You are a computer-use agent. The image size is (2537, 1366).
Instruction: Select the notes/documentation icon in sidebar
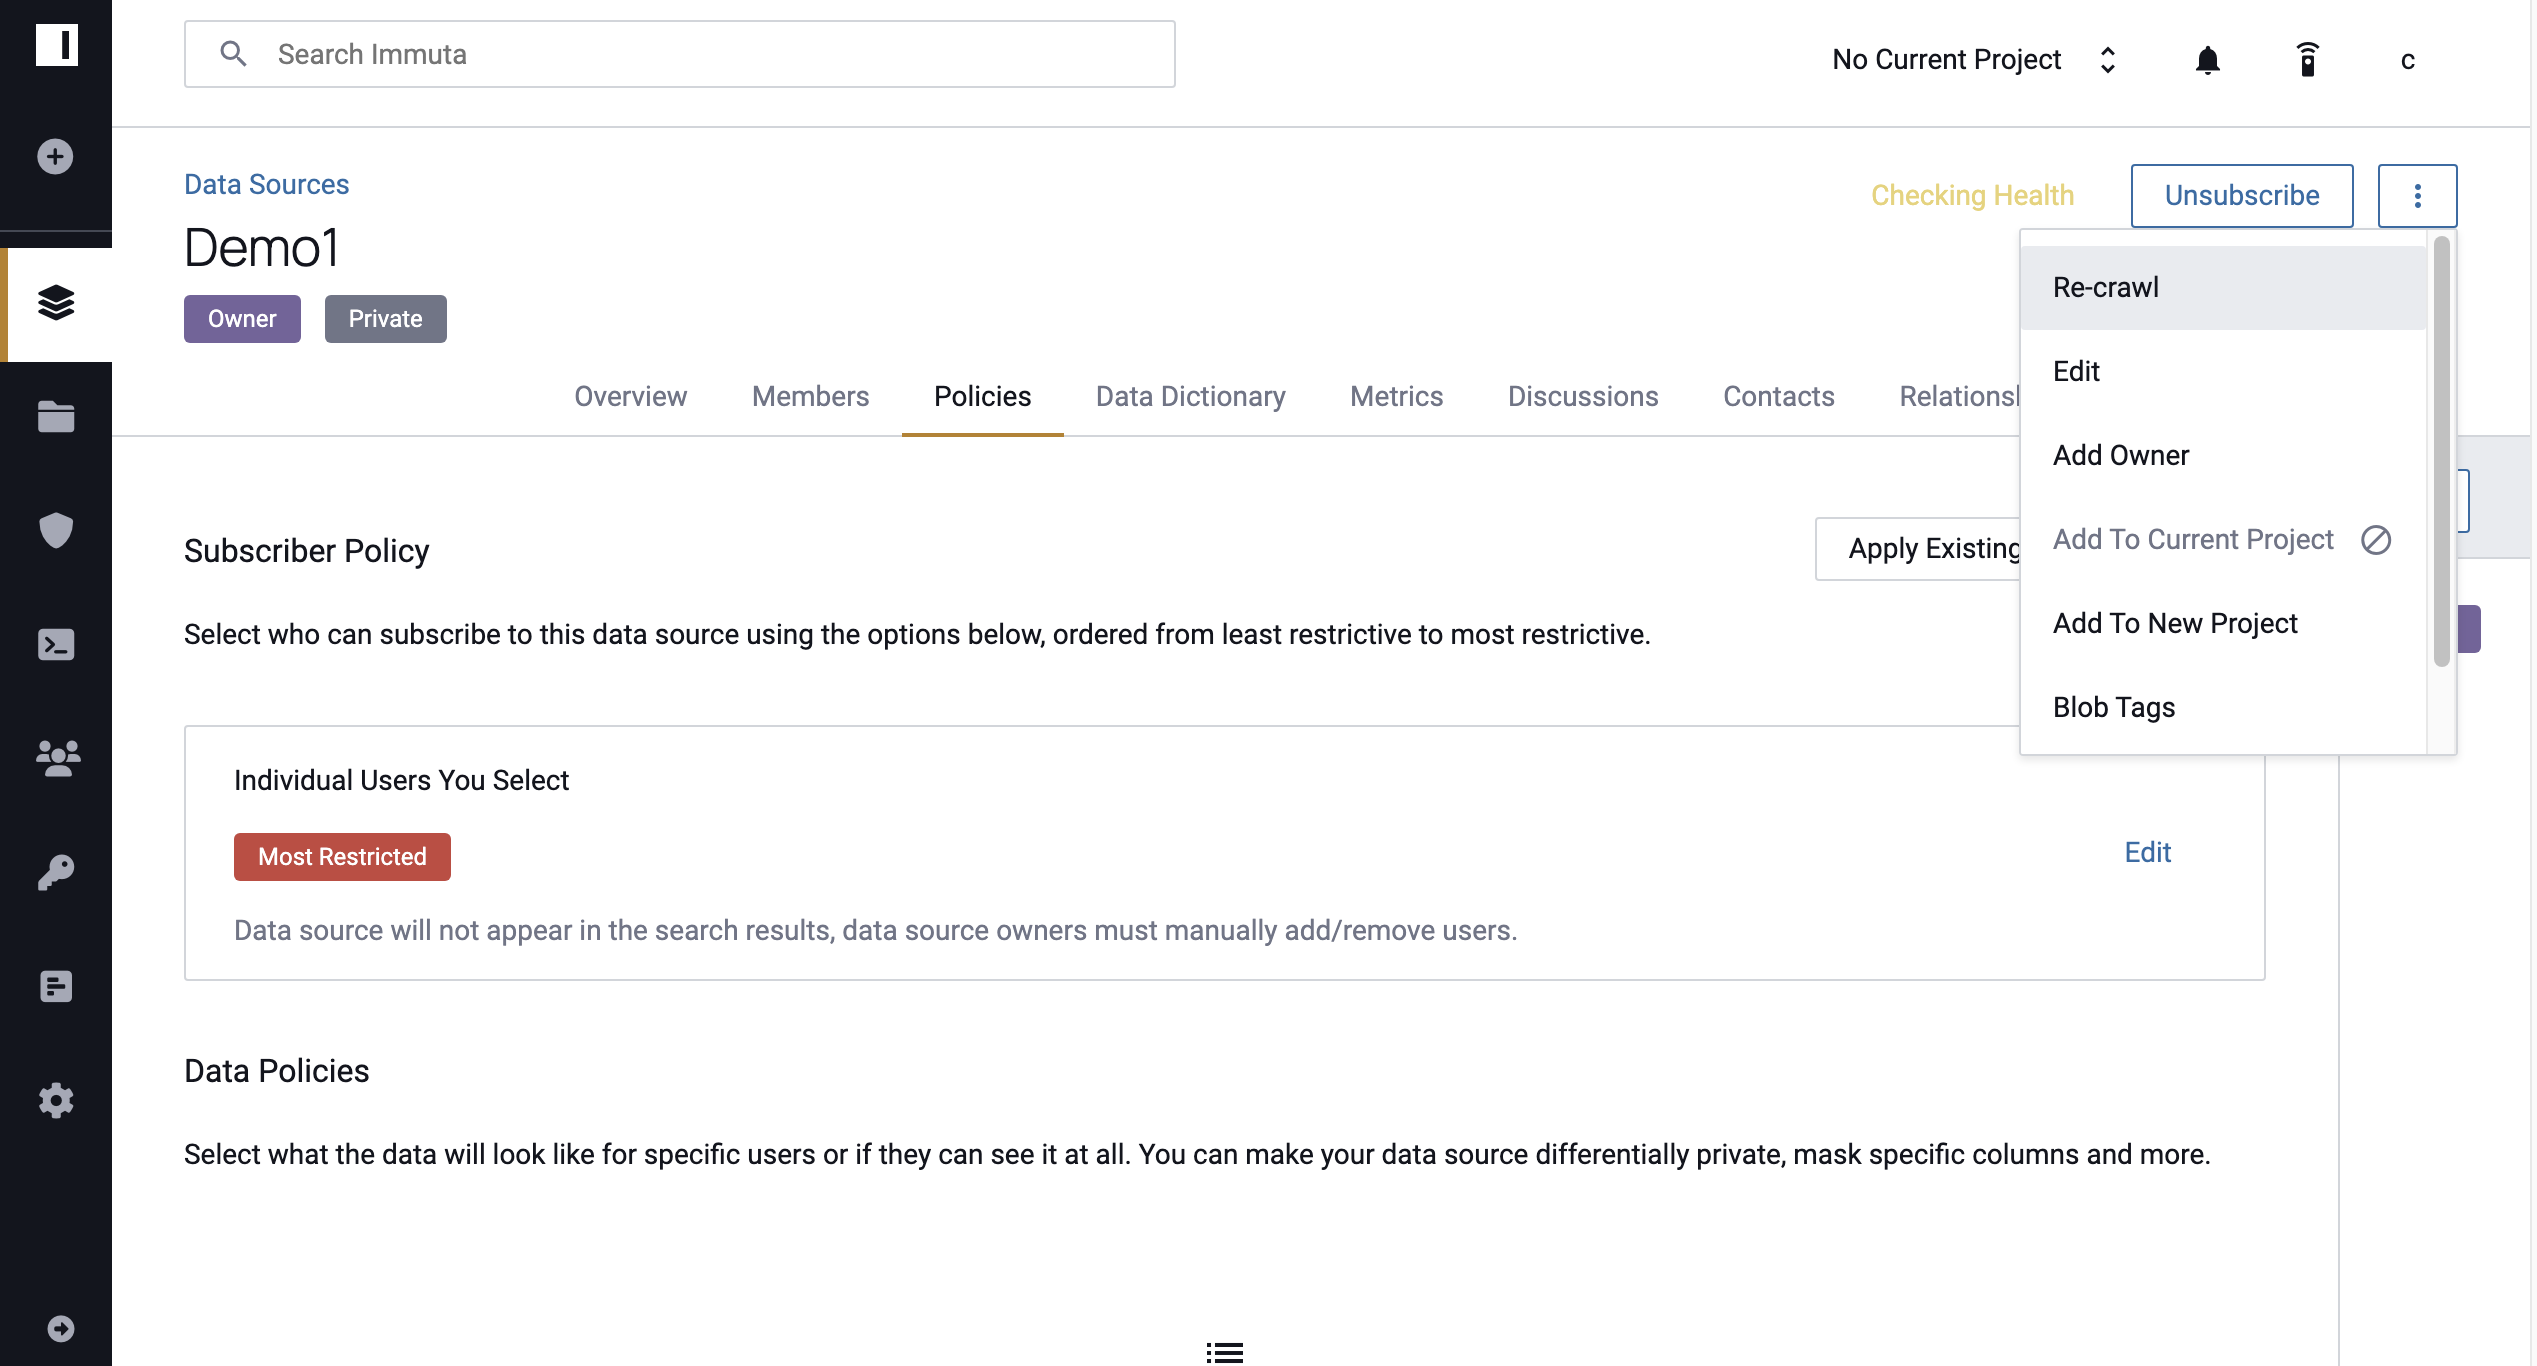[55, 986]
